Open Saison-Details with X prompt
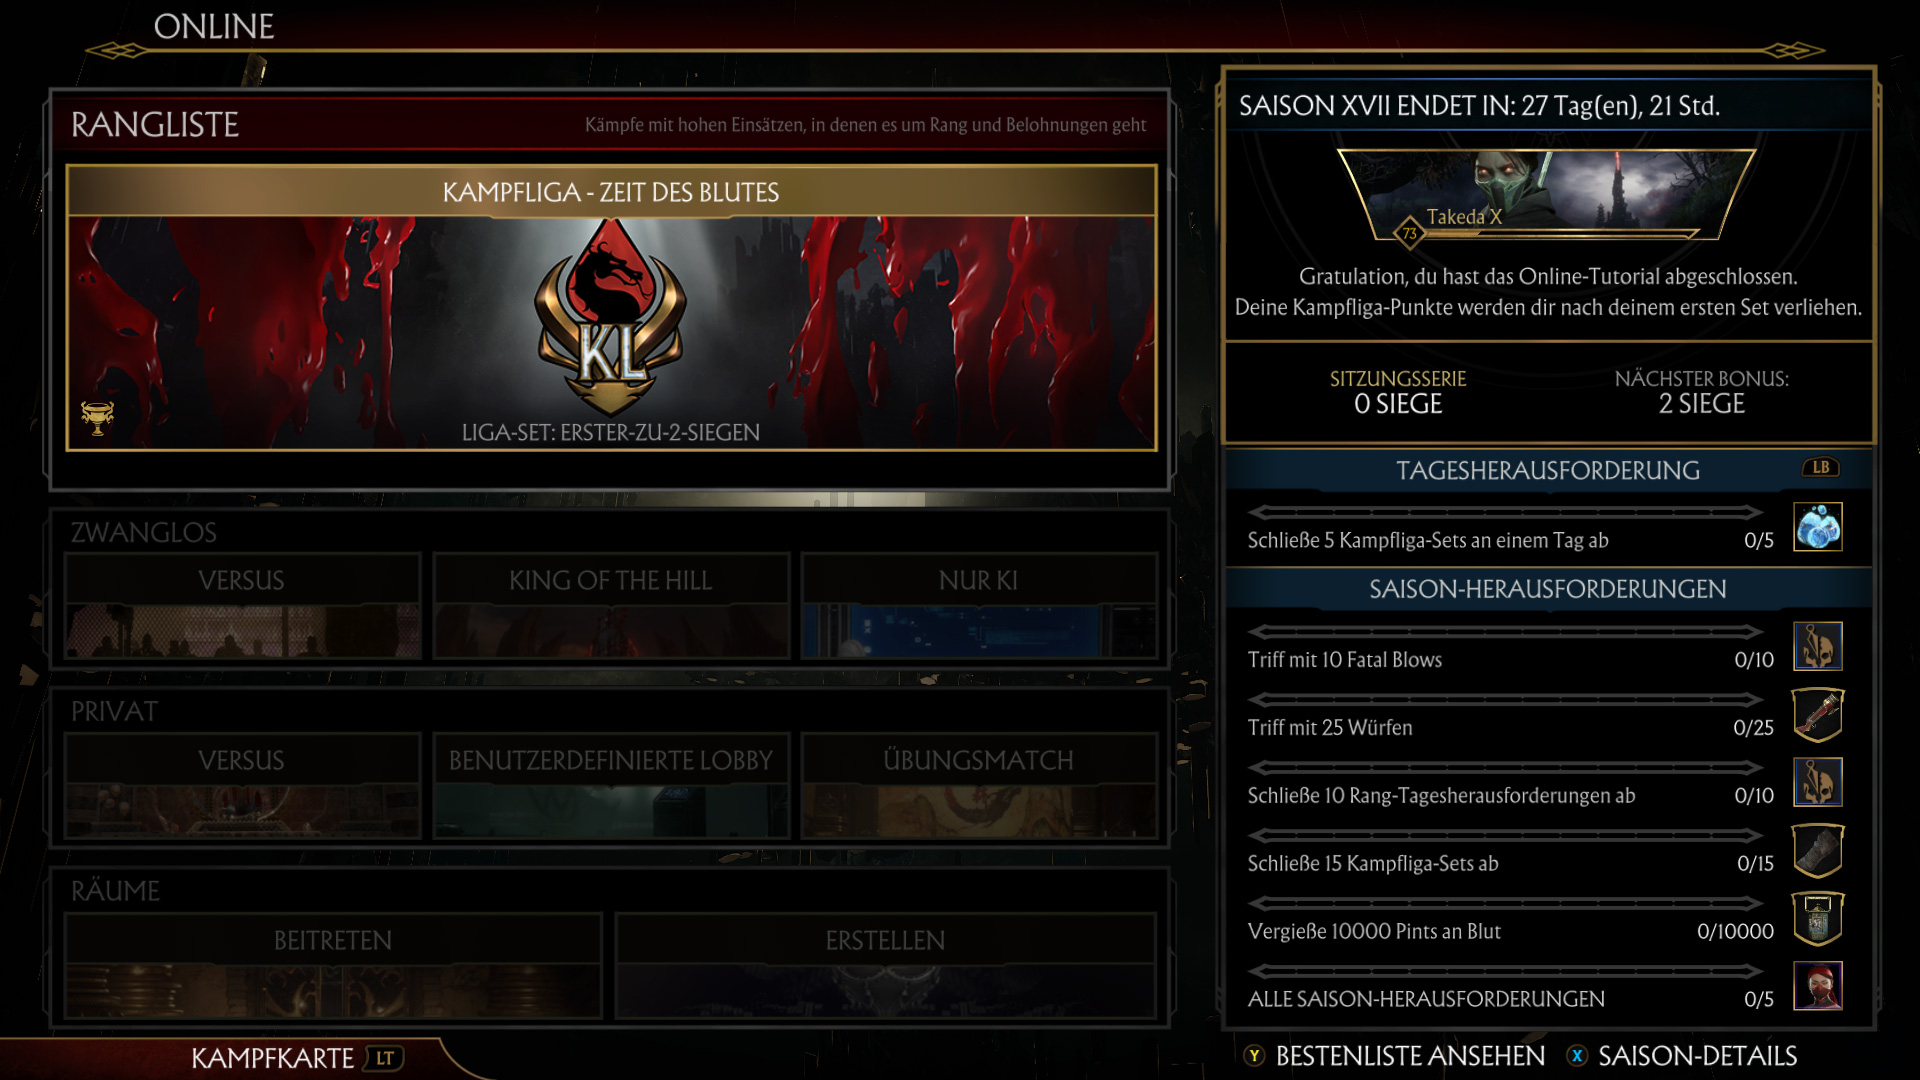1920x1080 pixels. point(1682,1056)
